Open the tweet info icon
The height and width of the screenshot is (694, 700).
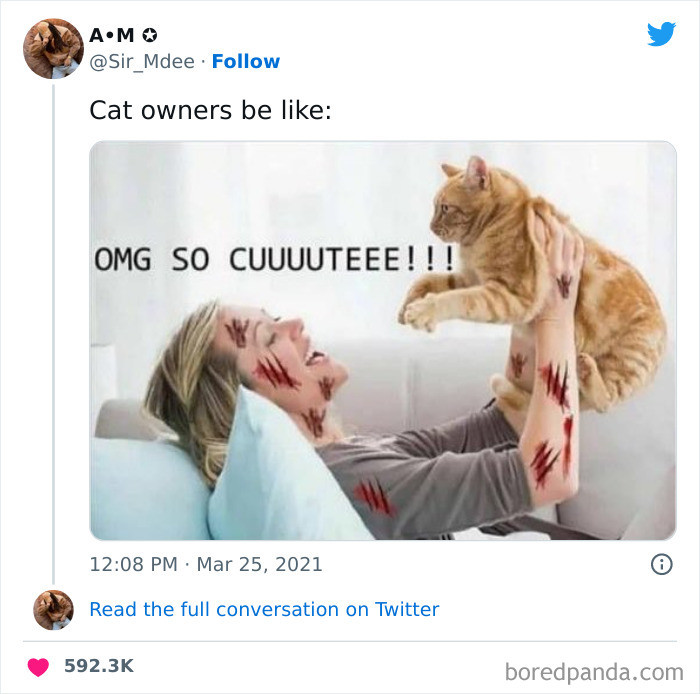(661, 565)
